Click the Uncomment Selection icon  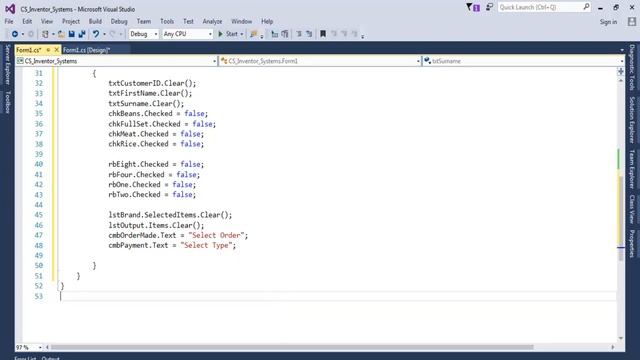point(284,34)
